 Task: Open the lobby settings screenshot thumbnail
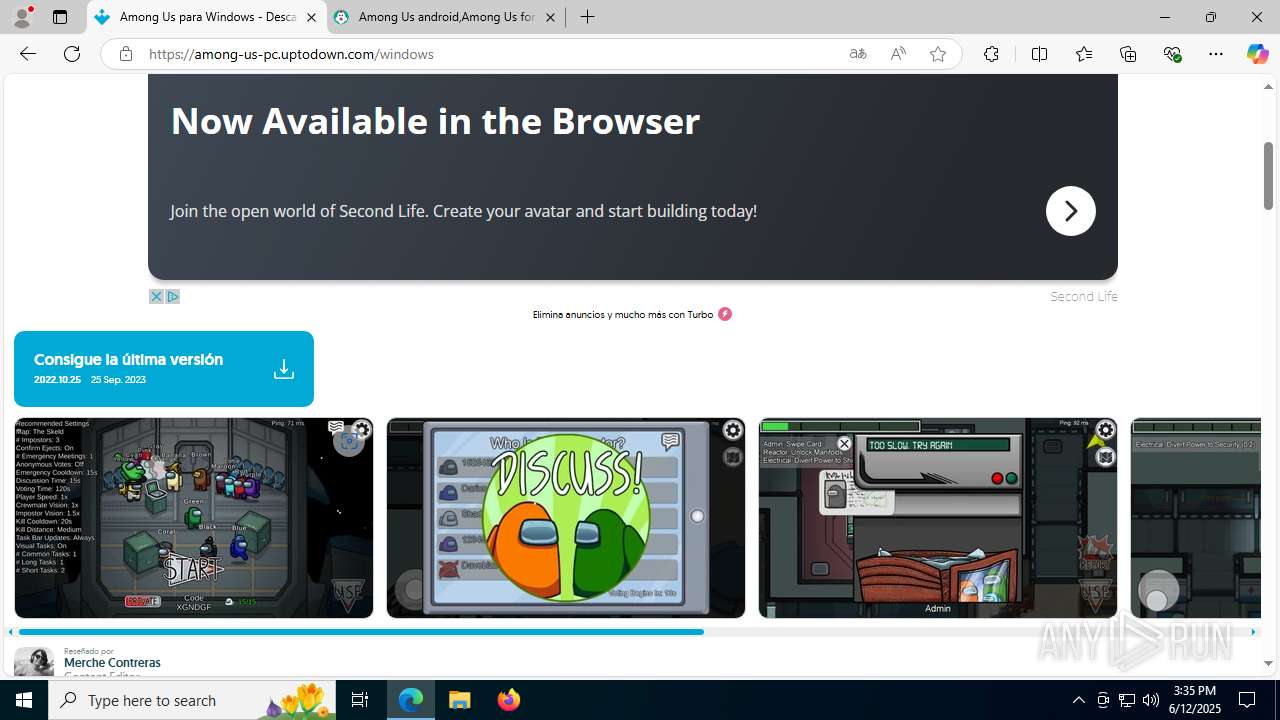pyautogui.click(x=194, y=518)
